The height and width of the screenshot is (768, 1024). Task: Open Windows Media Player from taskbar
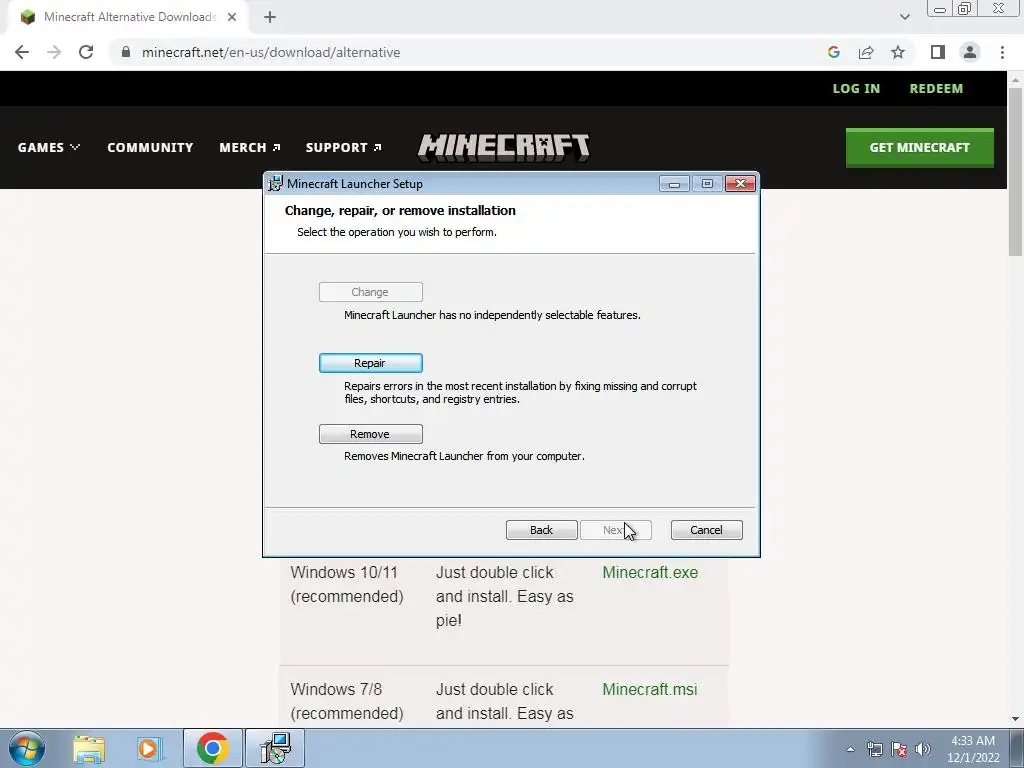(x=150, y=748)
